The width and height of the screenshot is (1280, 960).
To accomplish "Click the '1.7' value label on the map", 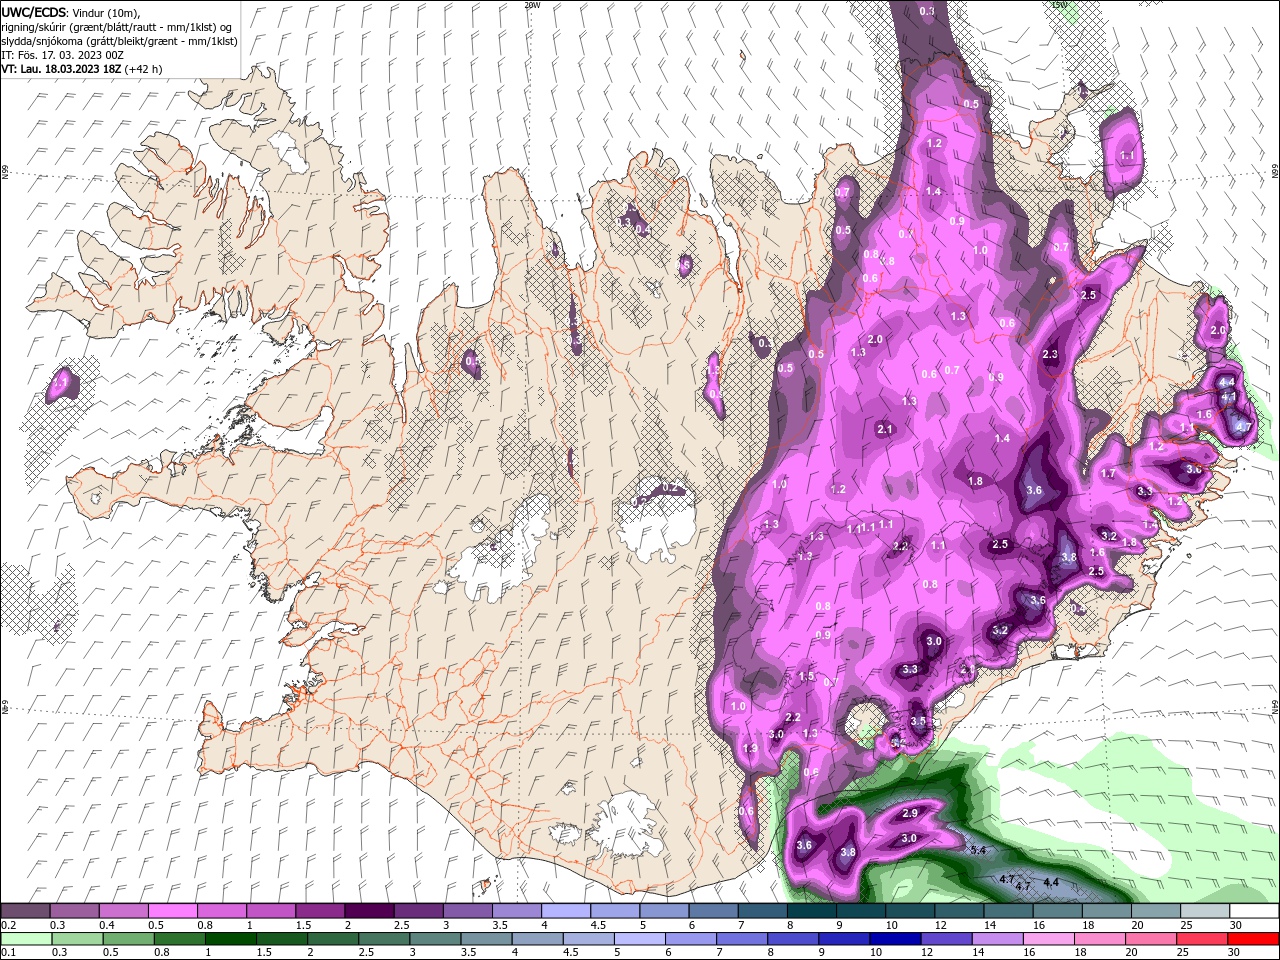I will click(x=1108, y=474).
